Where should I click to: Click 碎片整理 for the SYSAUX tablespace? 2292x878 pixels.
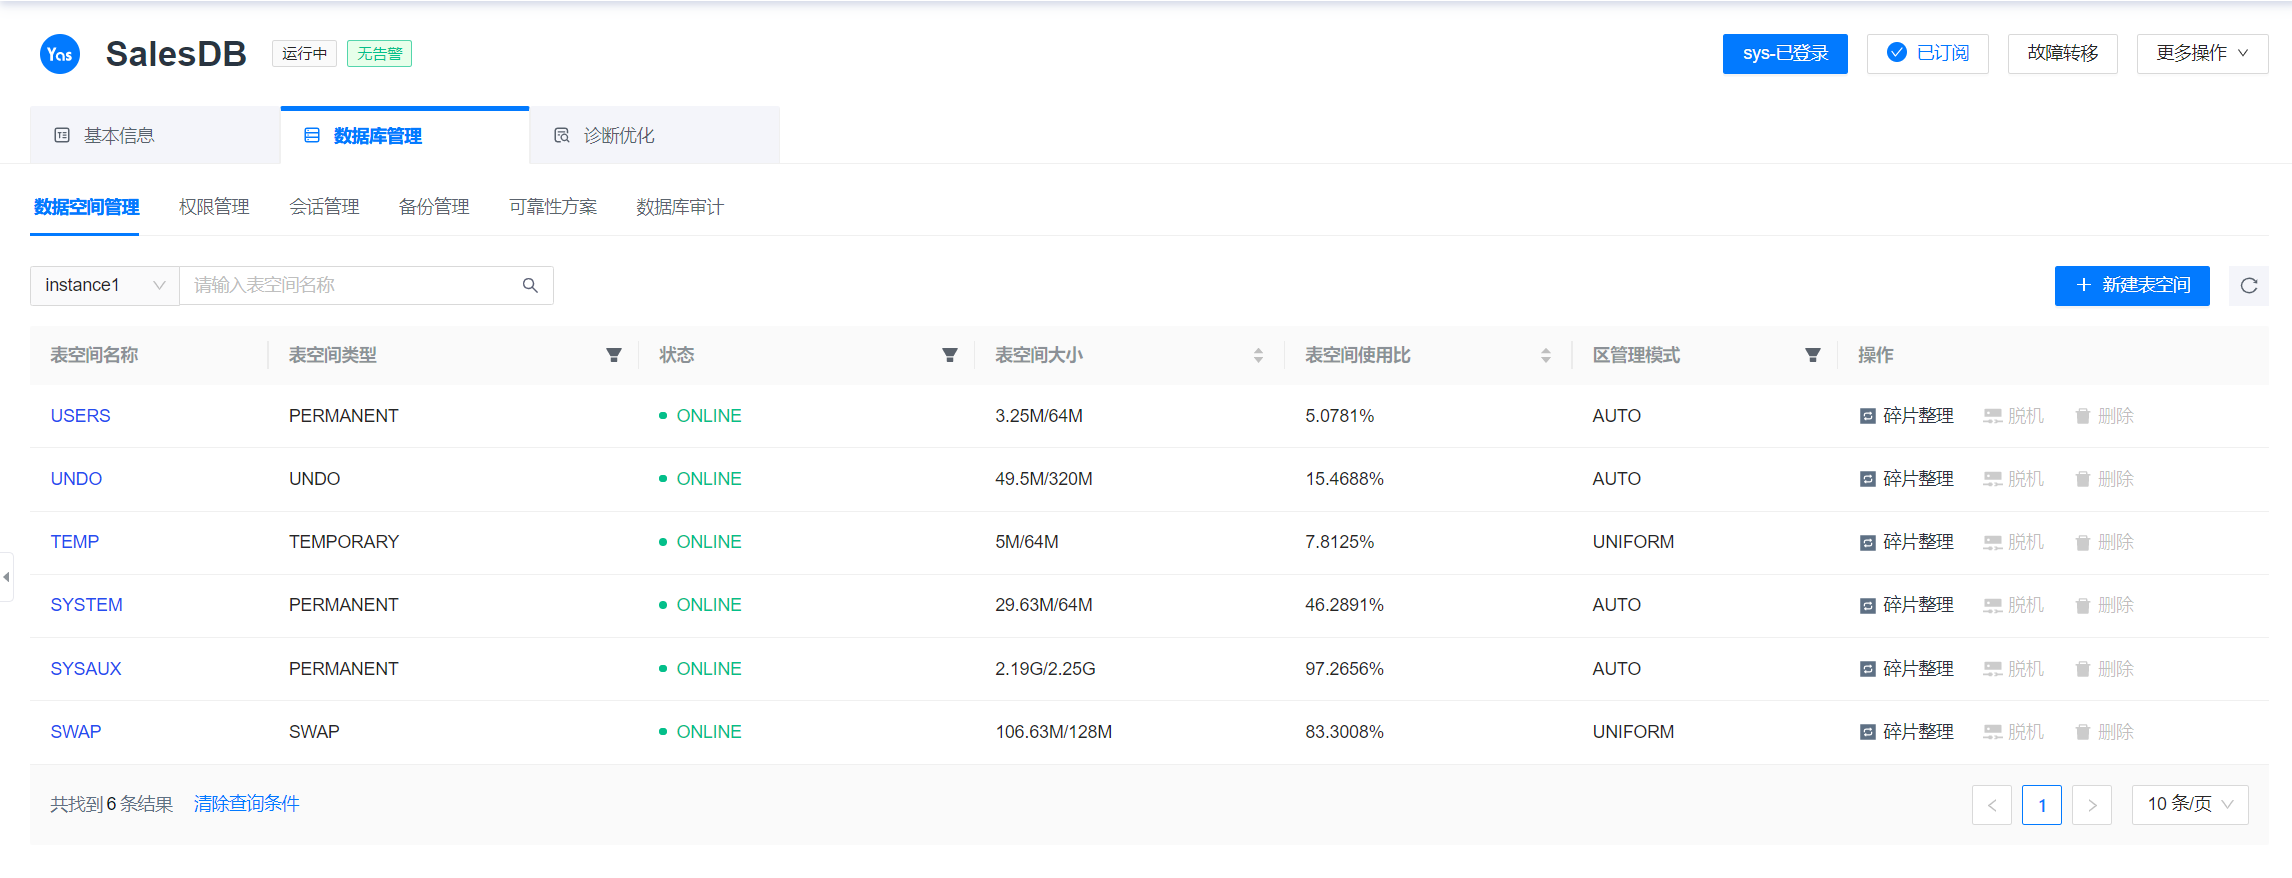[x=1907, y=669]
